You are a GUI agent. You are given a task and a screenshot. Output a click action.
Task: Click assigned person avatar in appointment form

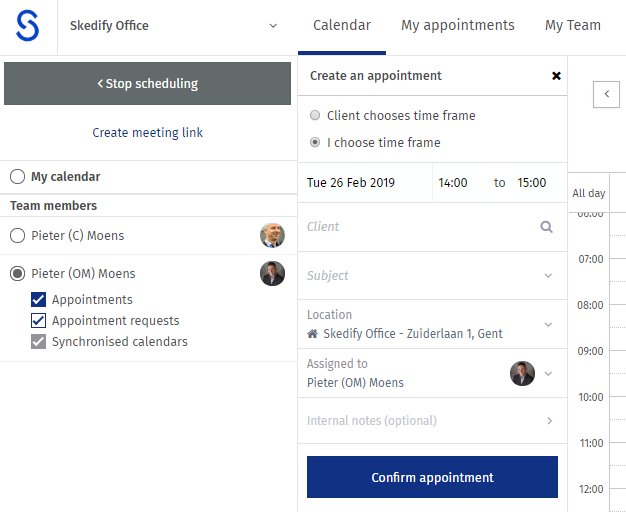pos(522,373)
